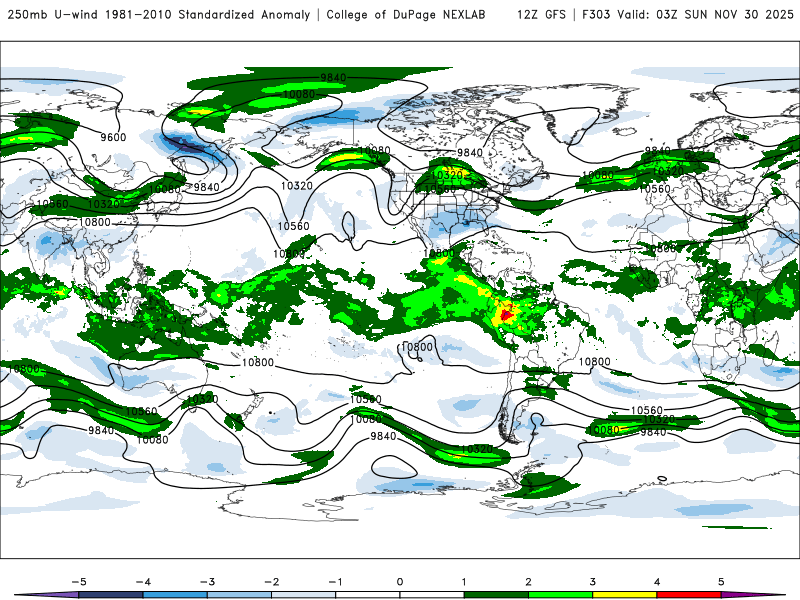The image size is (800, 600).
Task: Click the '3' colorbar tick label
Action: coord(593,582)
